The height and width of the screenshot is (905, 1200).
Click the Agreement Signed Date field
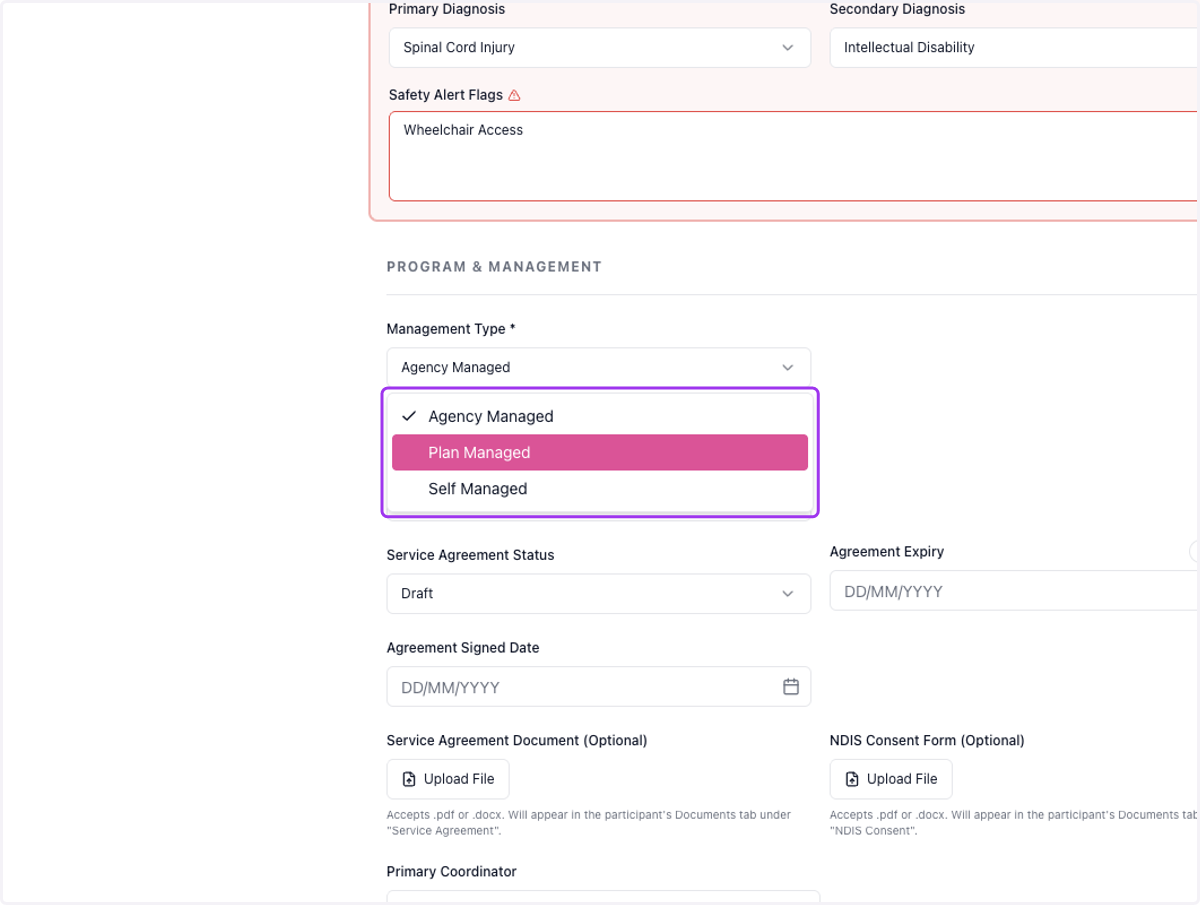pyautogui.click(x=599, y=687)
